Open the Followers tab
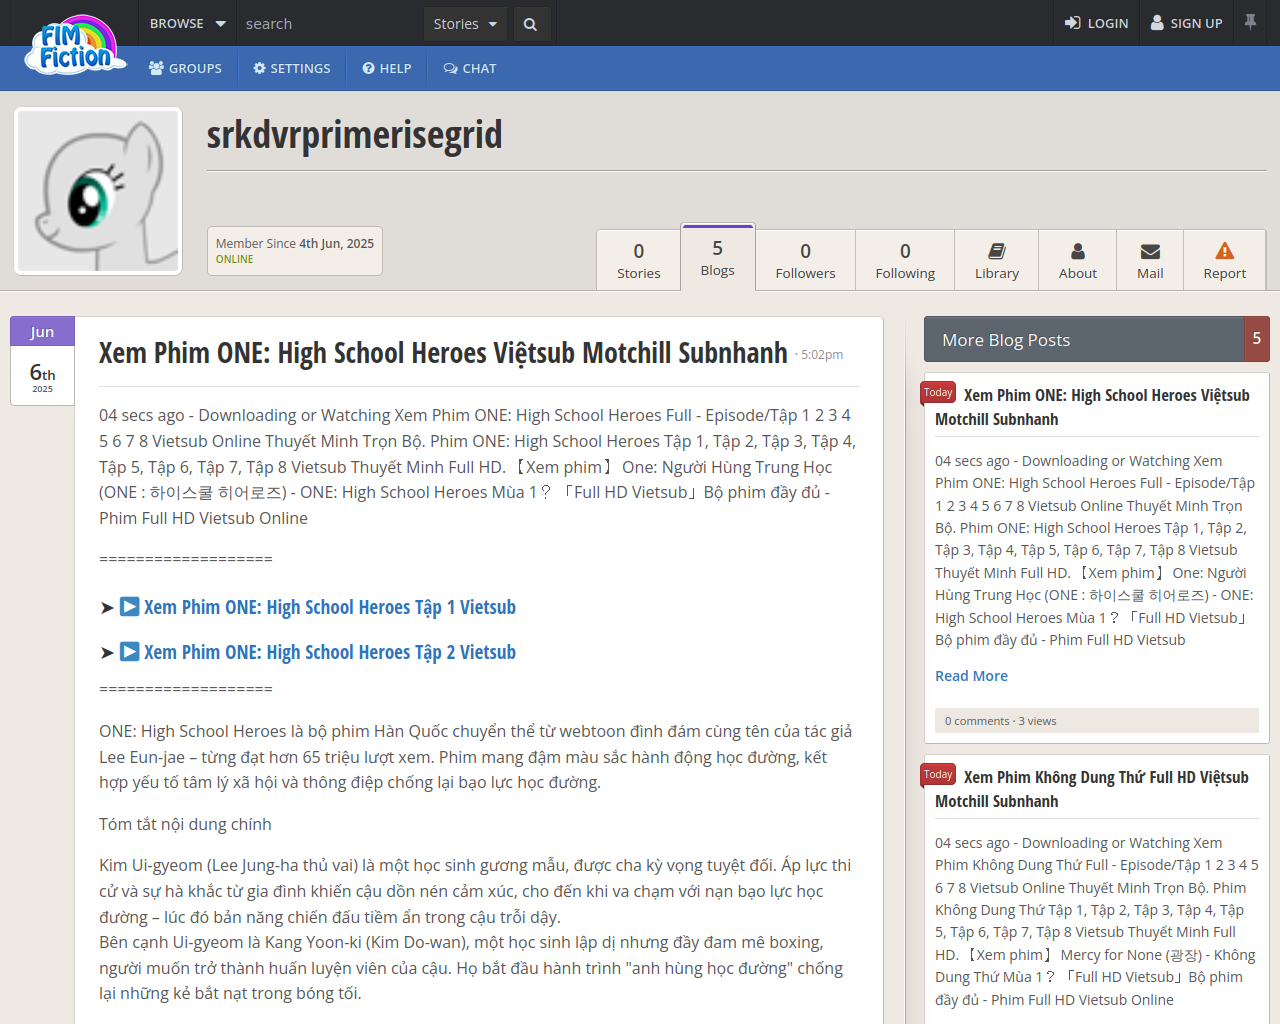Viewport: 1280px width, 1024px height. point(805,260)
